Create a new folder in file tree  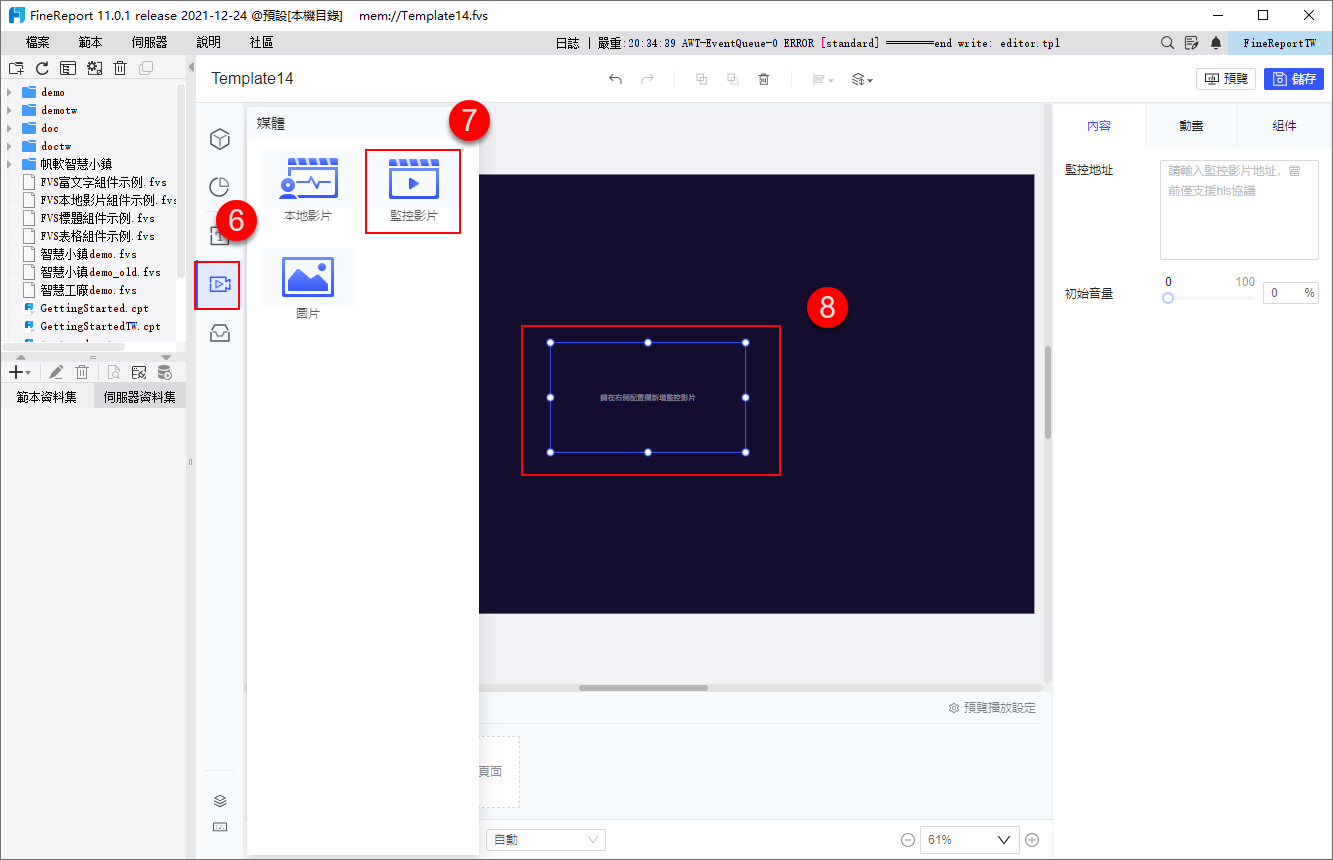(x=16, y=68)
